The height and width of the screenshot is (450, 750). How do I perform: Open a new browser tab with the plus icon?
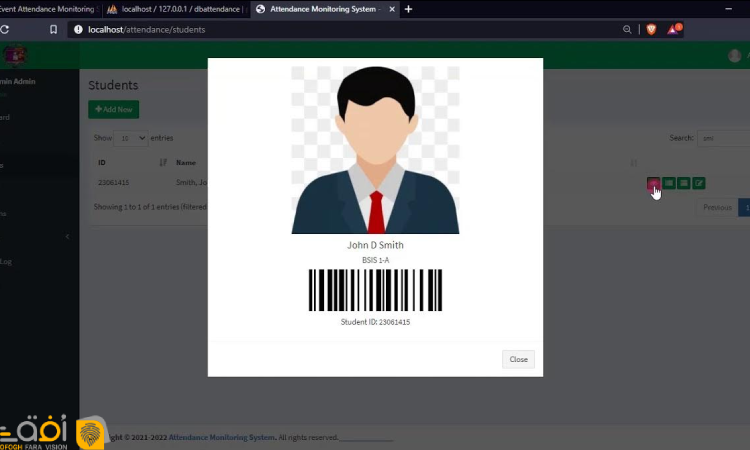point(408,9)
